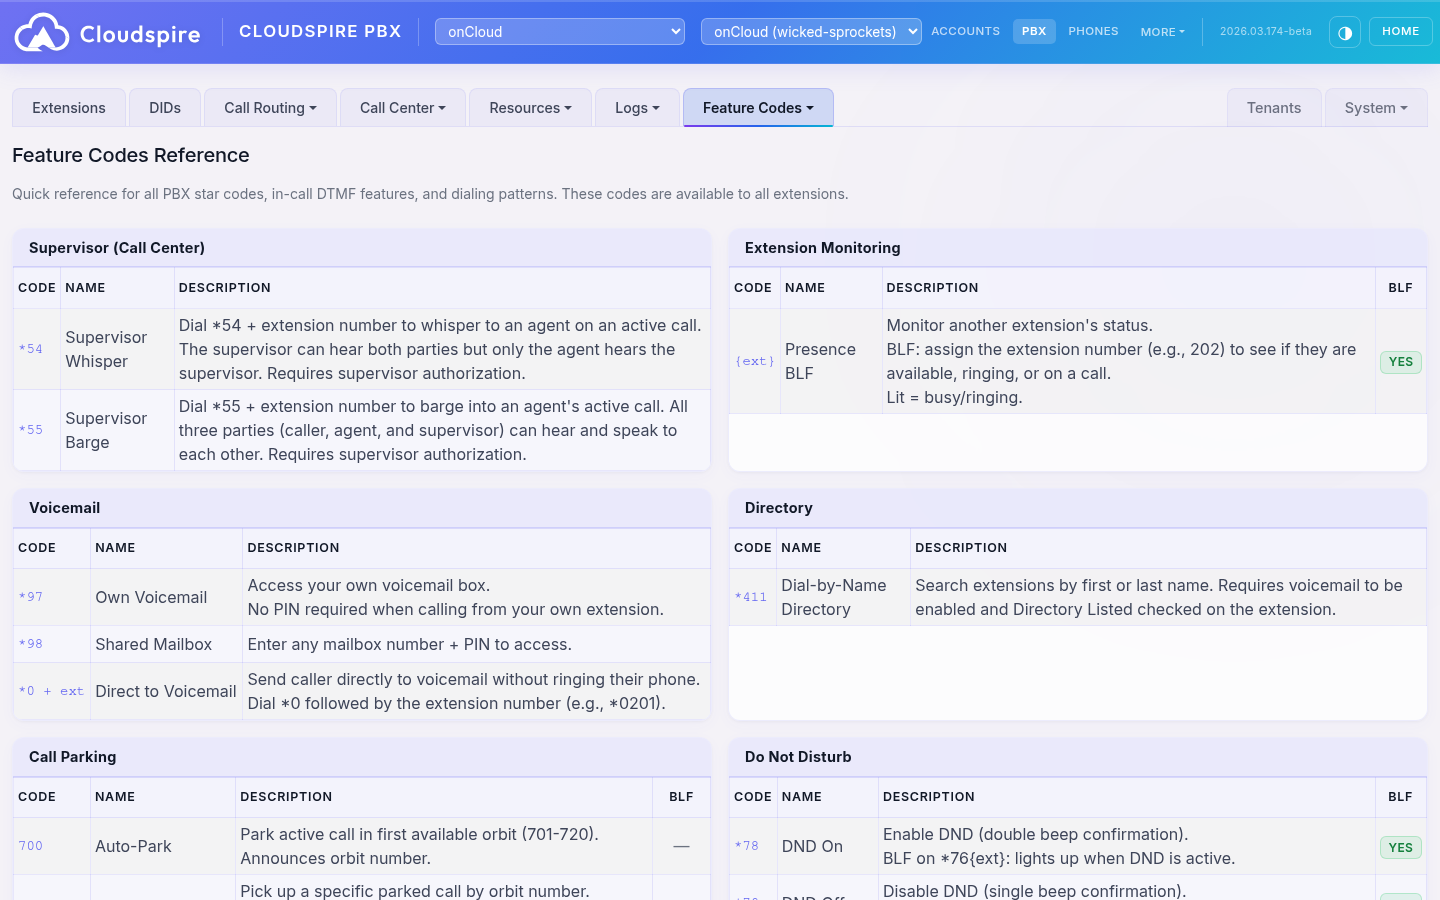Image resolution: width=1440 pixels, height=900 pixels.
Task: Open the System dropdown
Action: (x=1375, y=107)
